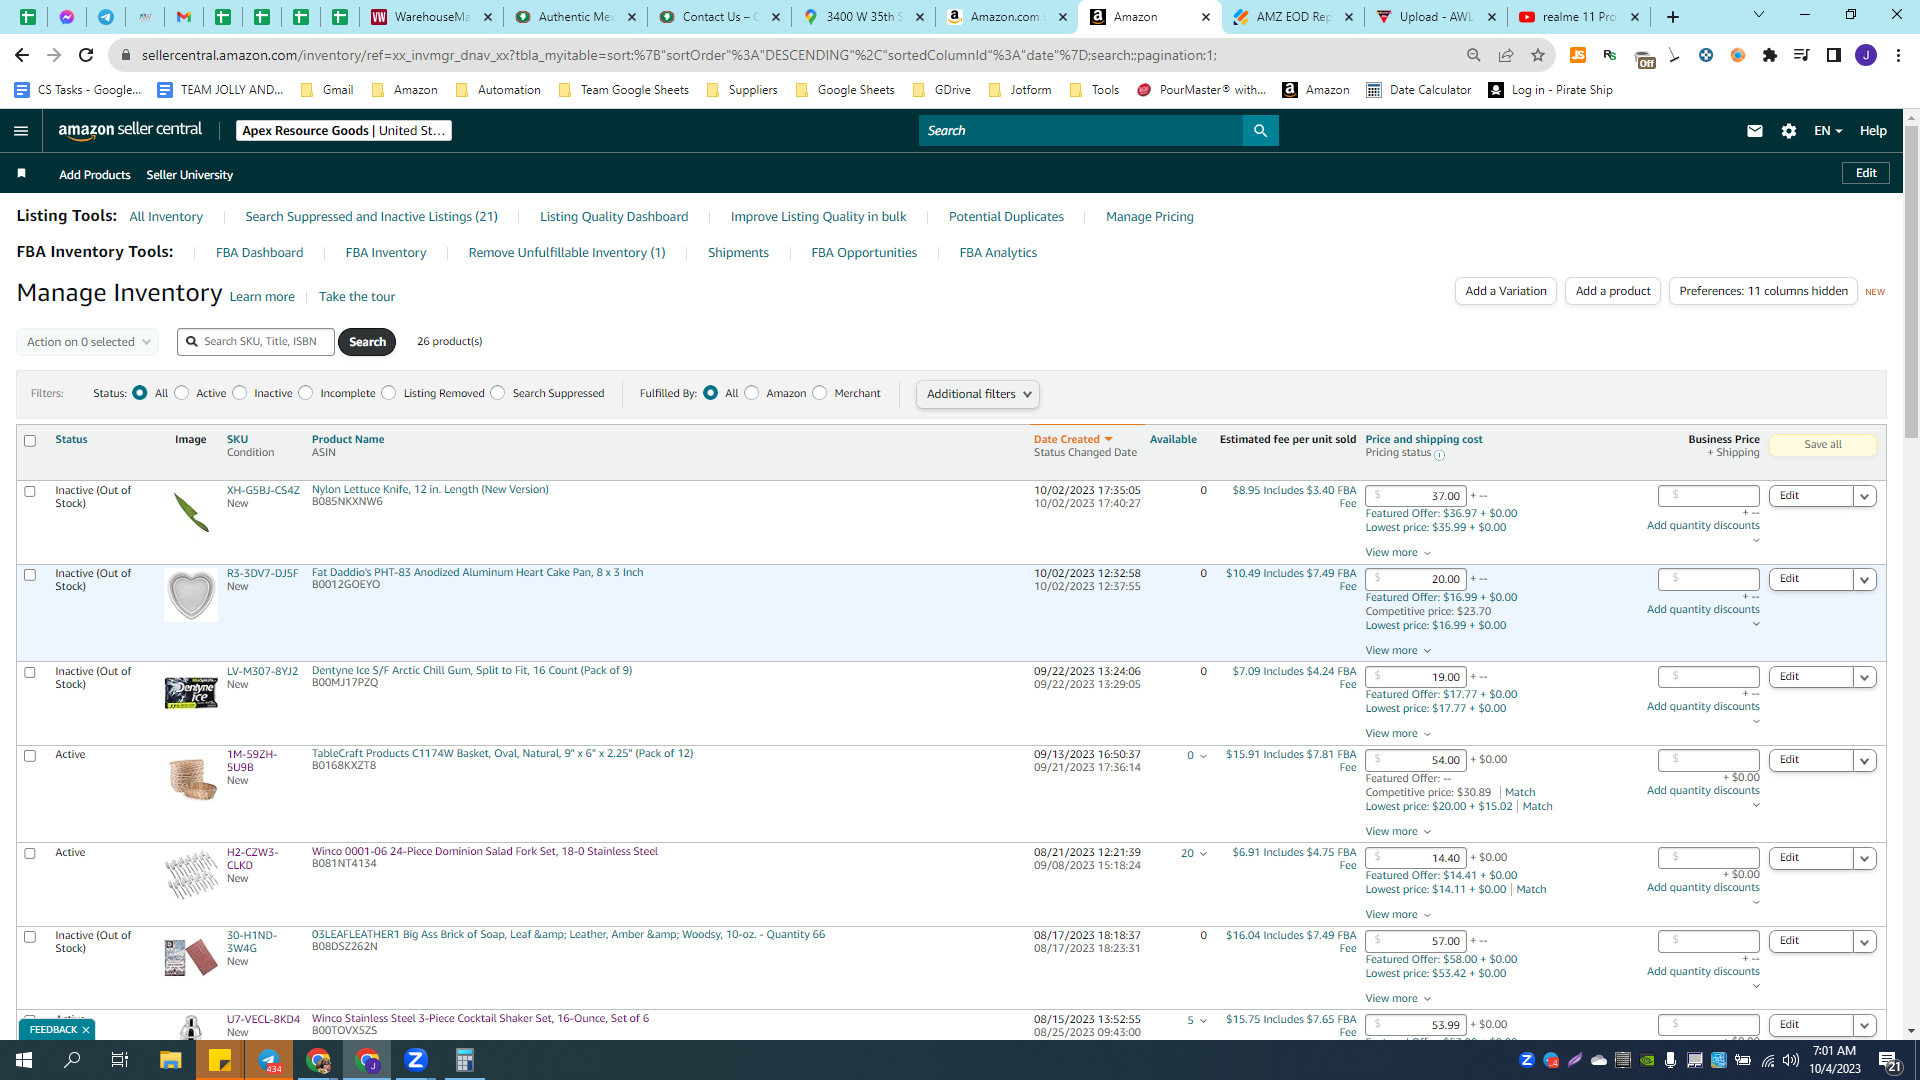Screen dimensions: 1920x1080
Task: Open File Explorer from the taskbar
Action: pos(170,1060)
